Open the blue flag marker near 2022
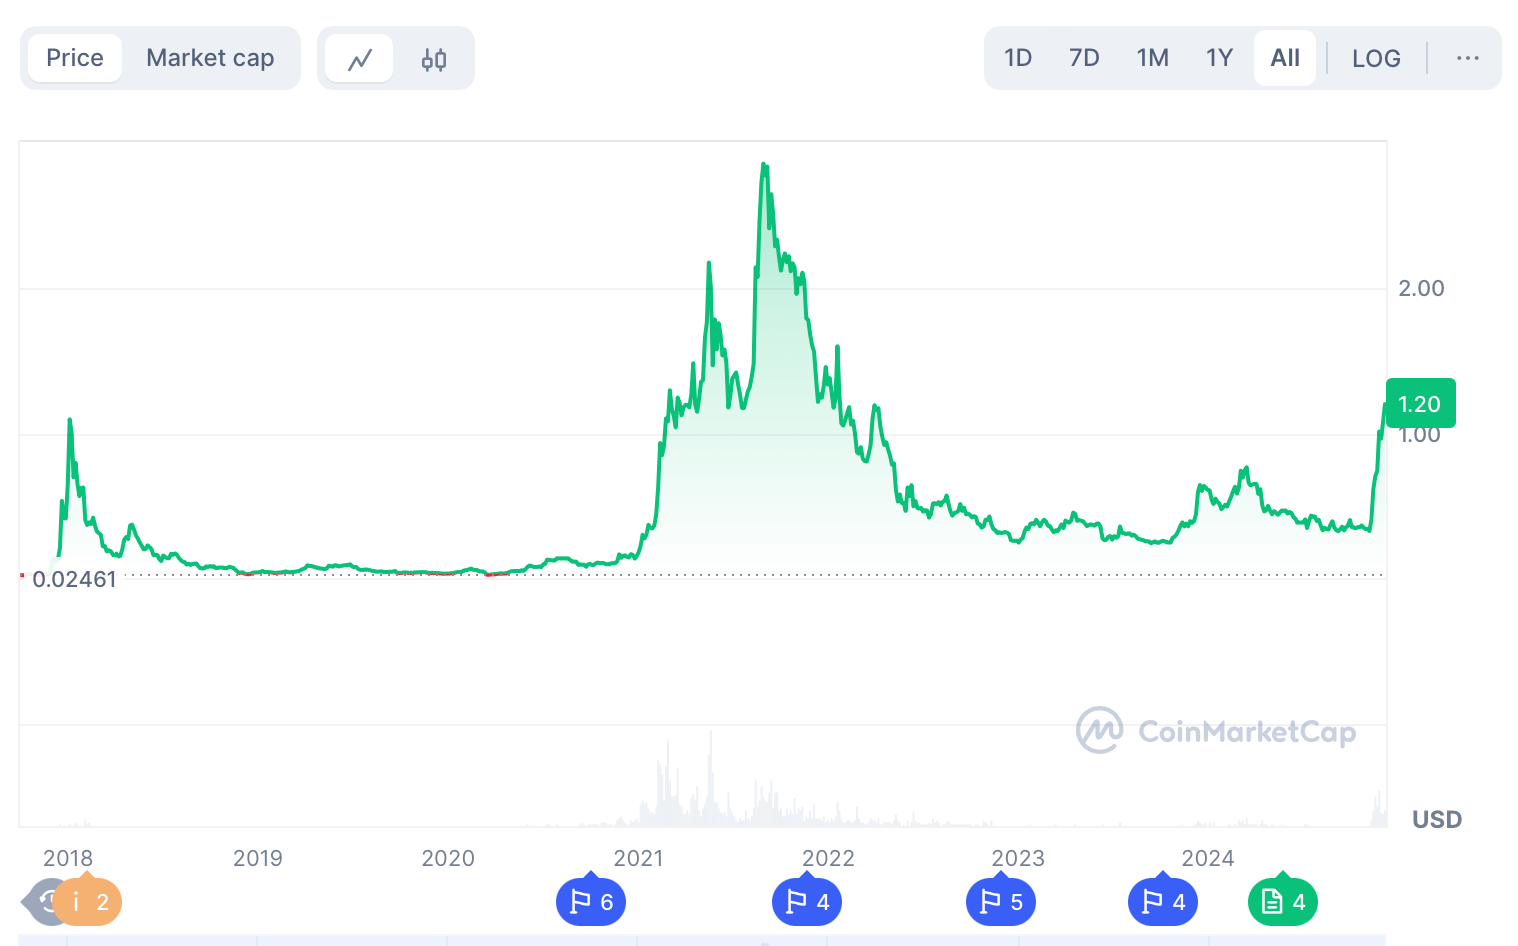Viewport: 1518px width, 946px height. [x=807, y=902]
